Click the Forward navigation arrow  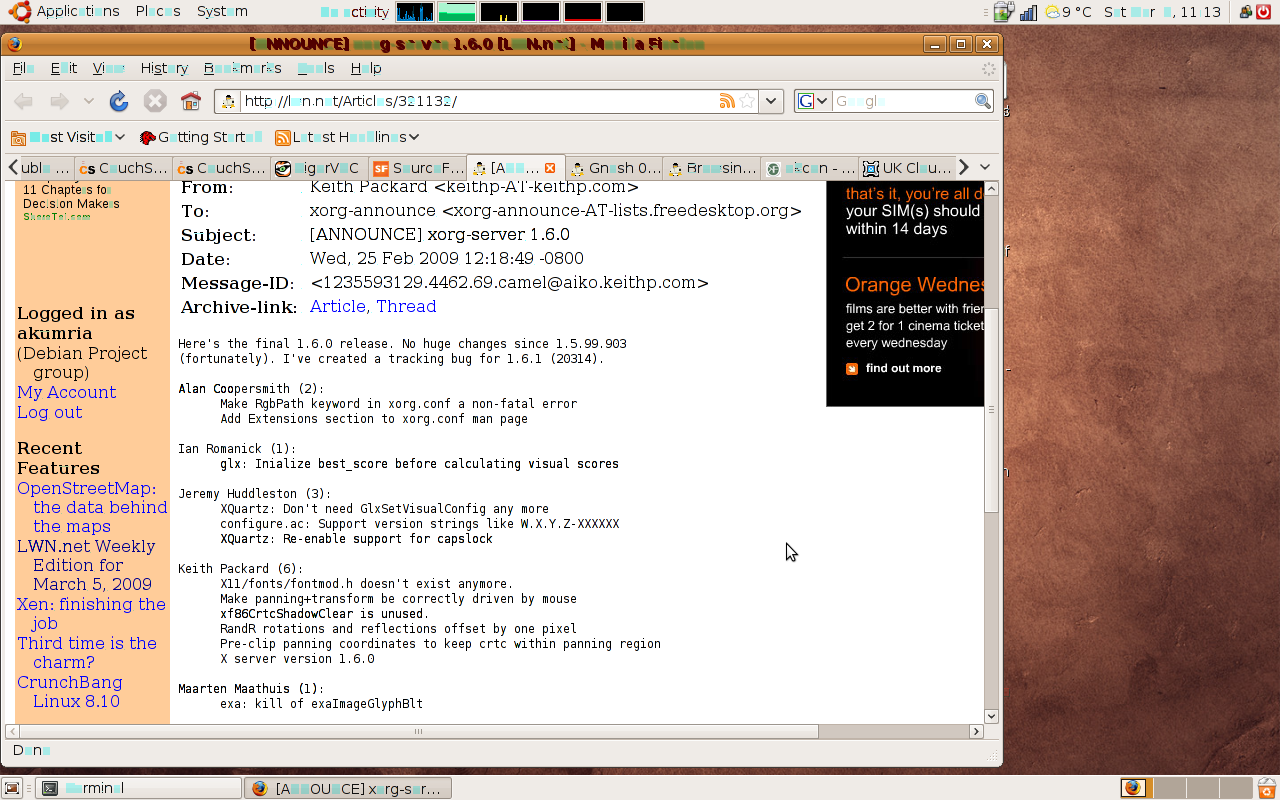coord(59,101)
